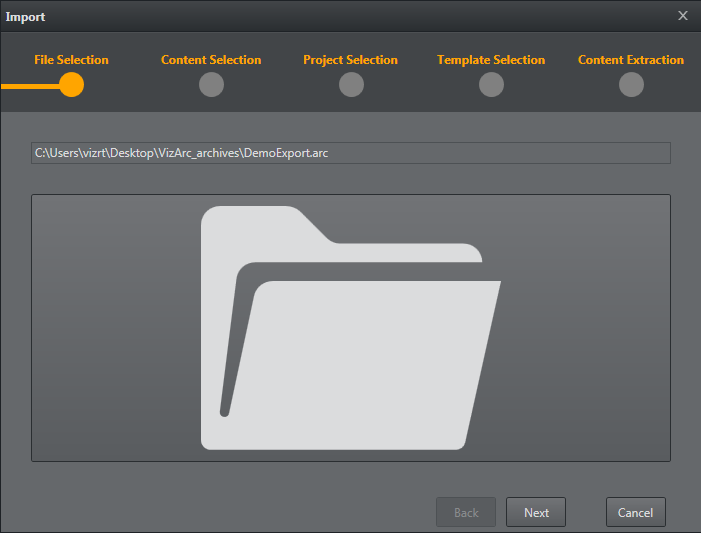Close the Import dialog with X
This screenshot has width=701, height=533.
point(683,16)
